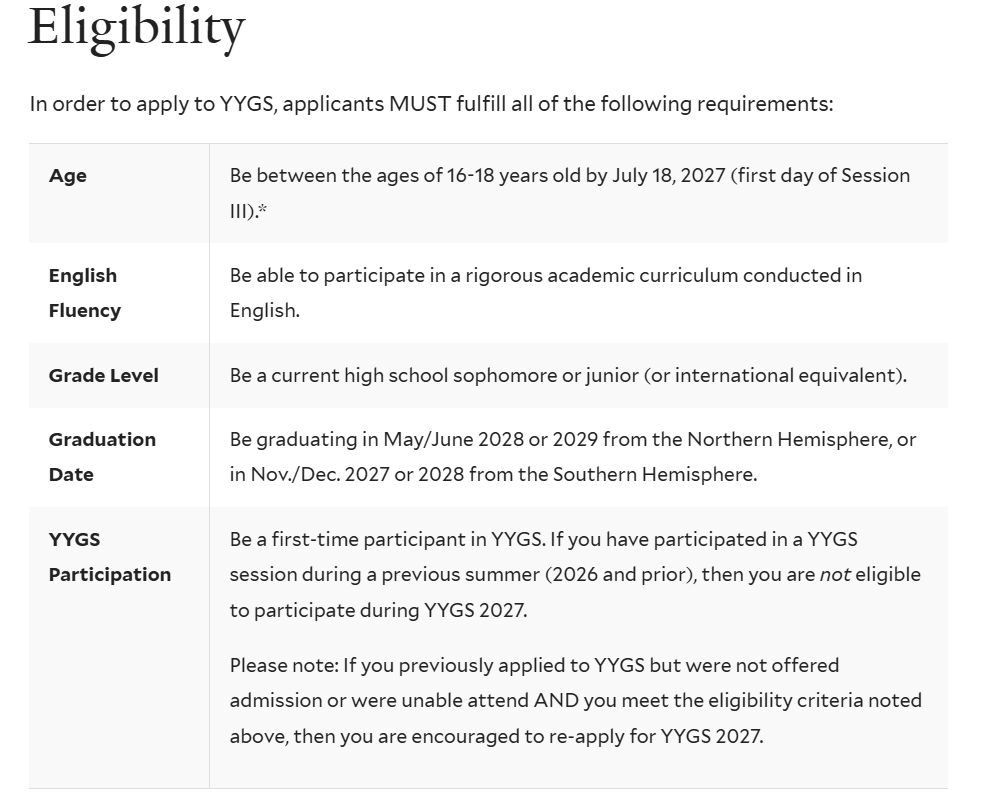This screenshot has width=981, height=807.
Task: Click the English curriculum requirement text
Action: click(x=546, y=293)
